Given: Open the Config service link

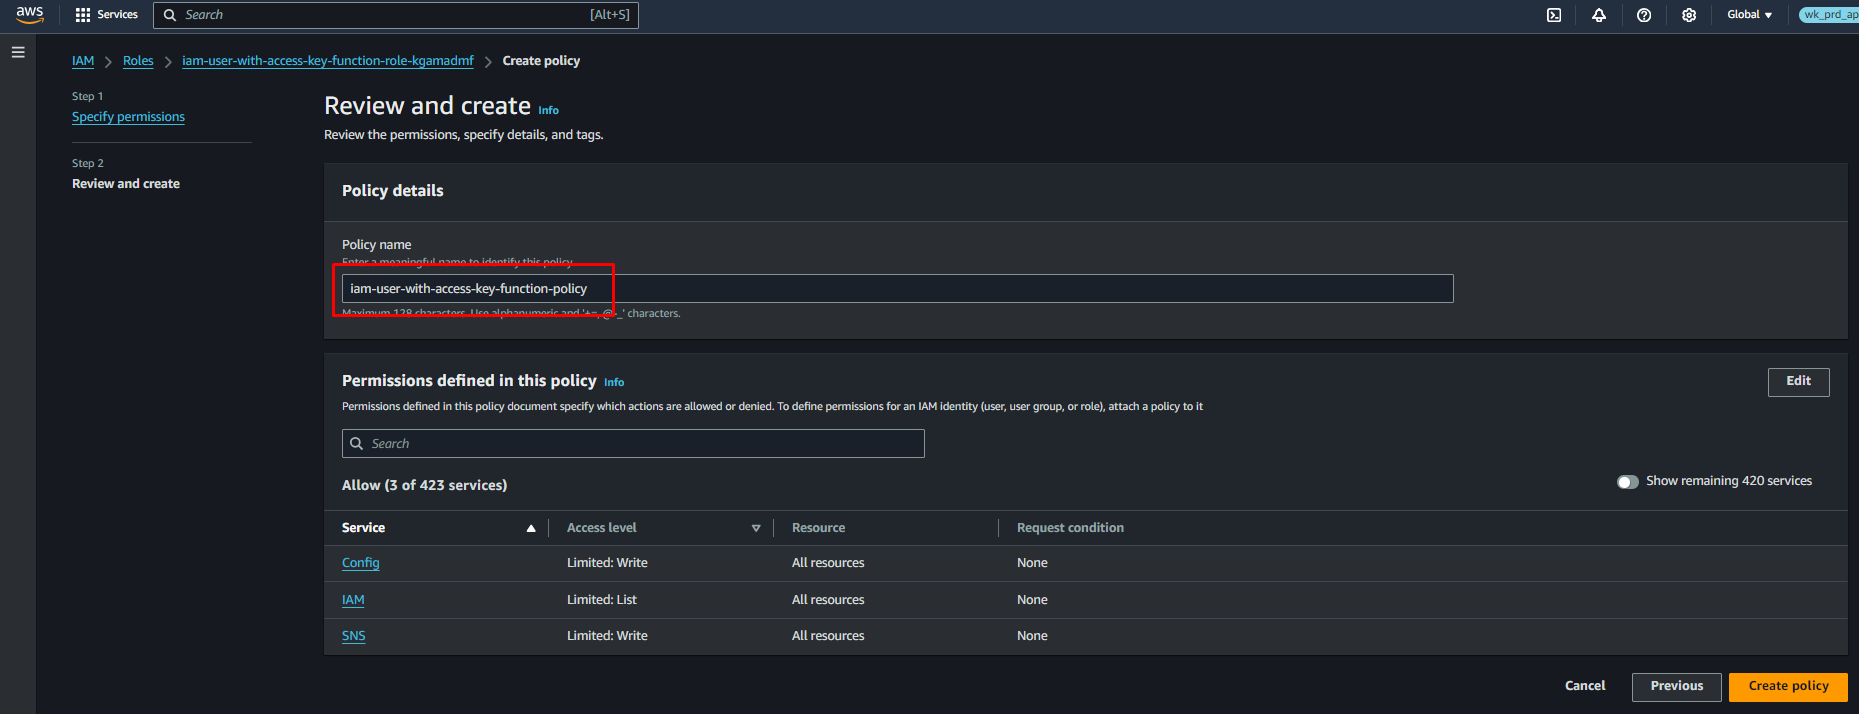Looking at the screenshot, I should click(x=360, y=563).
